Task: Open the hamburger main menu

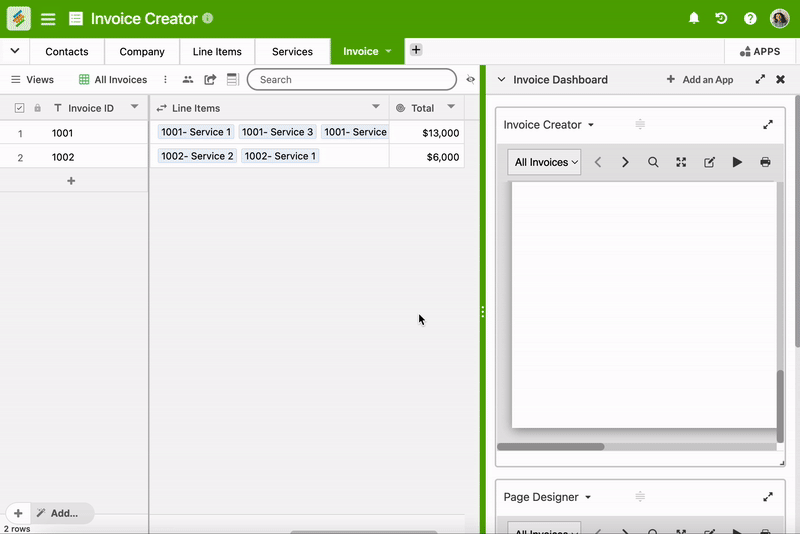Action: pos(48,19)
